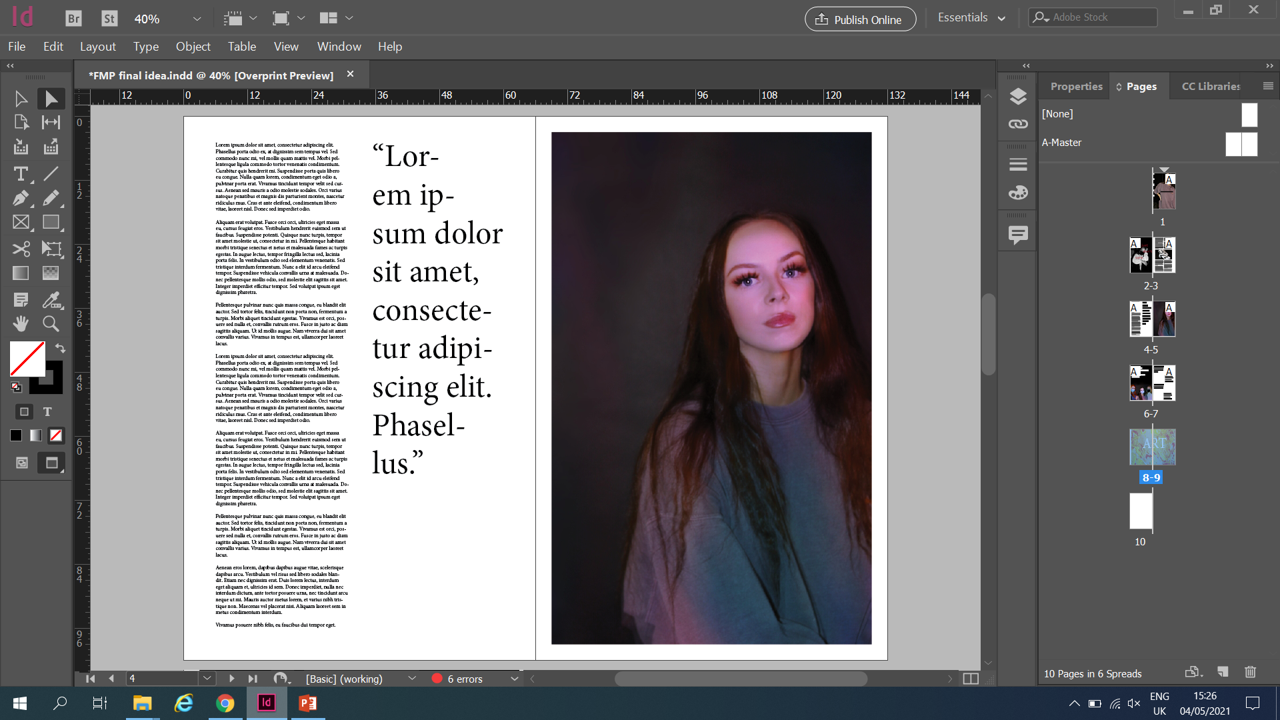The height and width of the screenshot is (720, 1280).
Task: Expand the [Basic] (working) preflight profile menu
Action: click(x=412, y=678)
